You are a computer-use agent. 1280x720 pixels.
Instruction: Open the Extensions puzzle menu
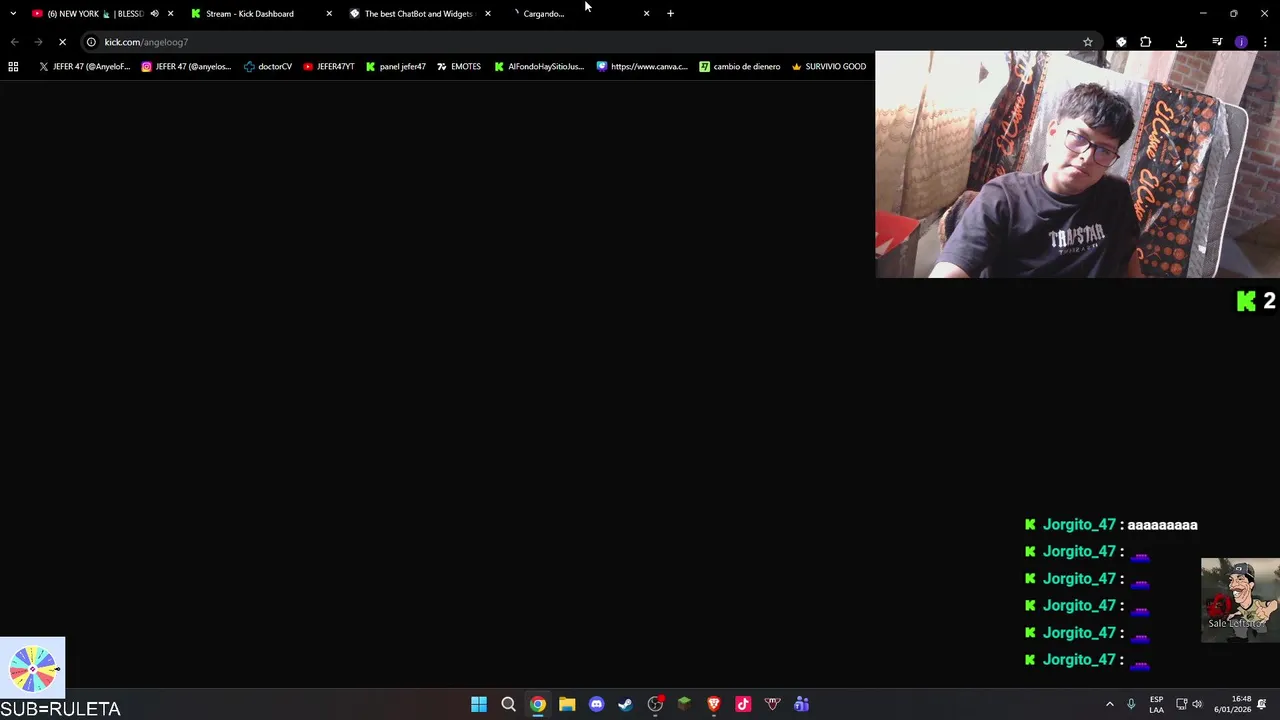[1145, 42]
